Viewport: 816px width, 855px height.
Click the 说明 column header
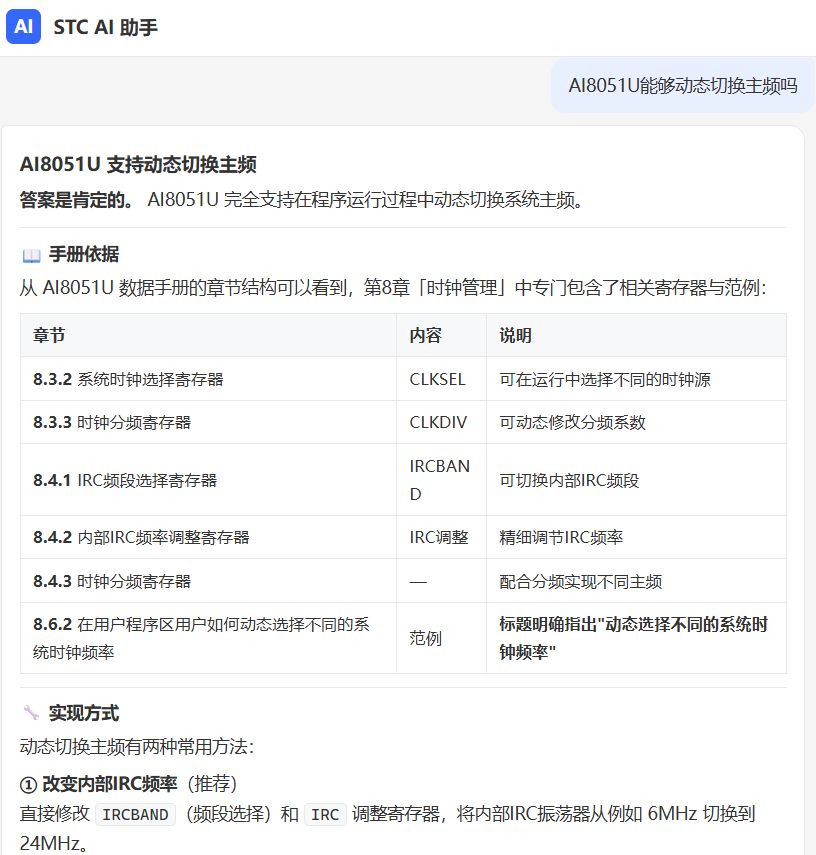point(515,335)
